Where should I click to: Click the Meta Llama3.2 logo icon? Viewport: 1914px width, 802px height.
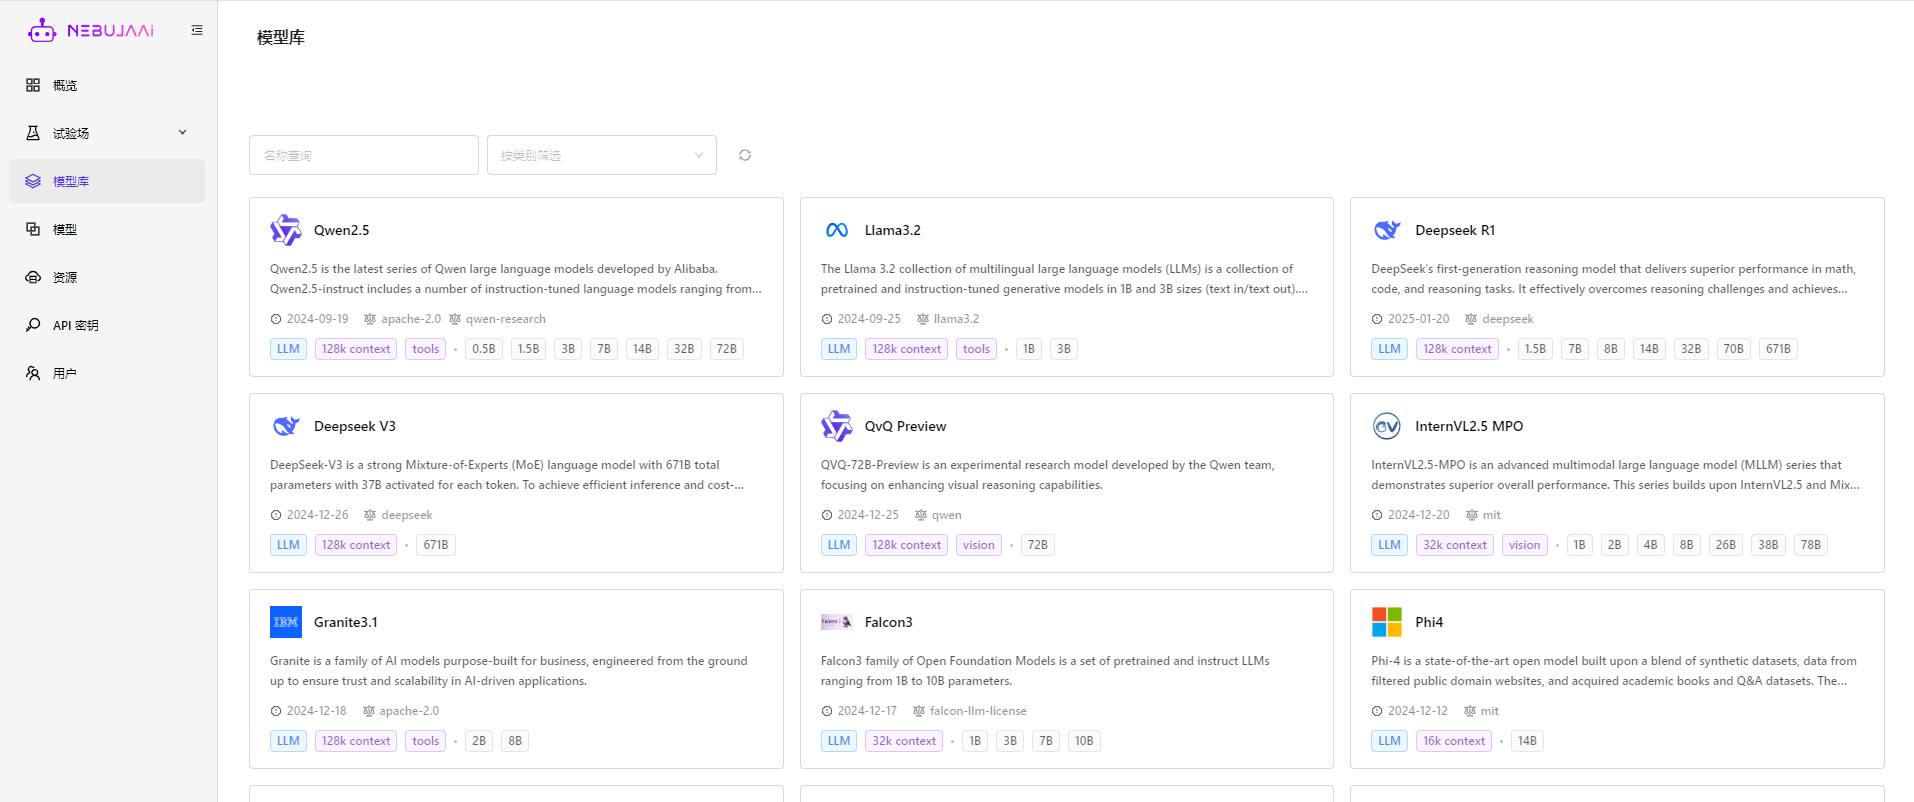tap(837, 230)
